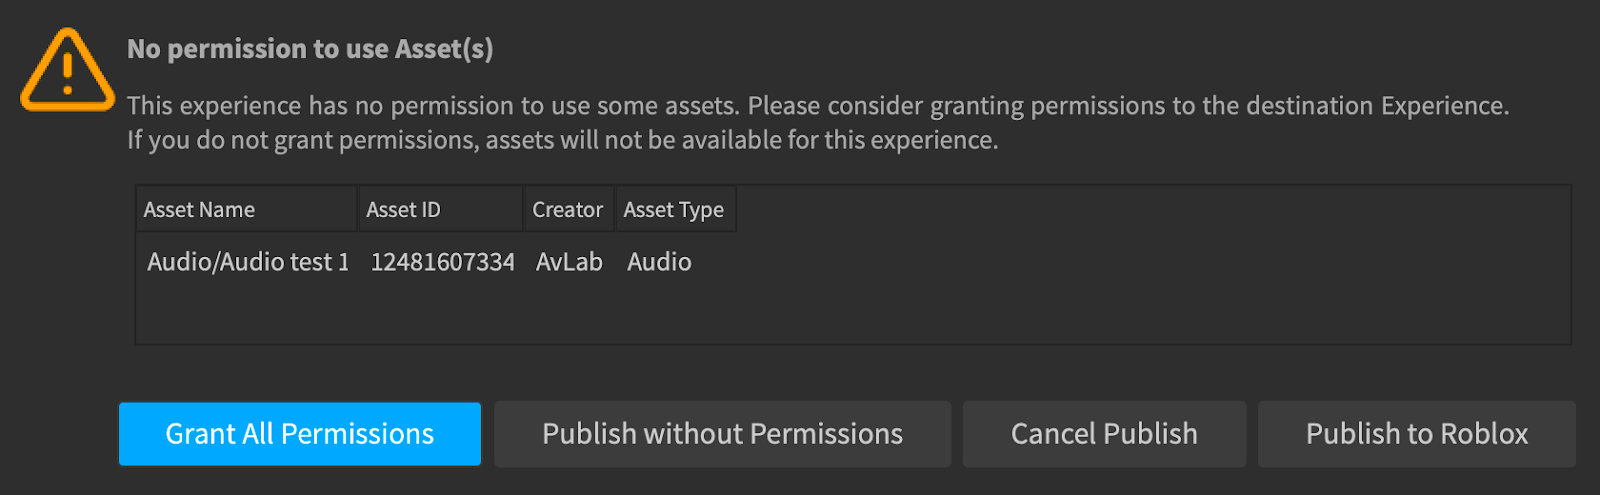Click the Creator column header

(569, 209)
